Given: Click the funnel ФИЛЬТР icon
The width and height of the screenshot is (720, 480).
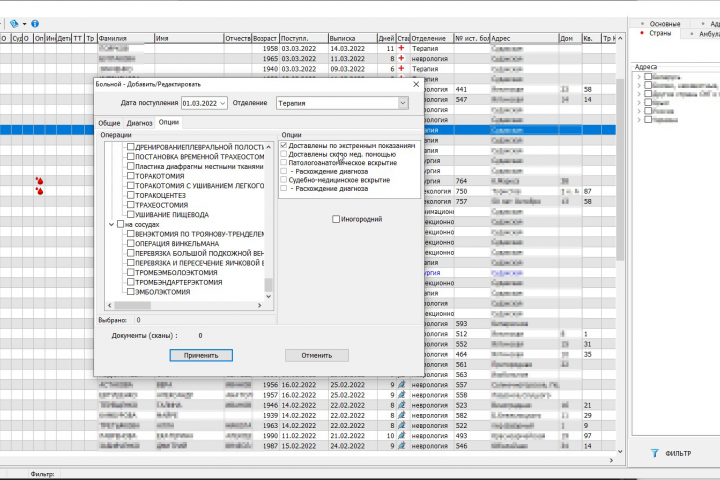Looking at the screenshot, I should pyautogui.click(x=654, y=453).
